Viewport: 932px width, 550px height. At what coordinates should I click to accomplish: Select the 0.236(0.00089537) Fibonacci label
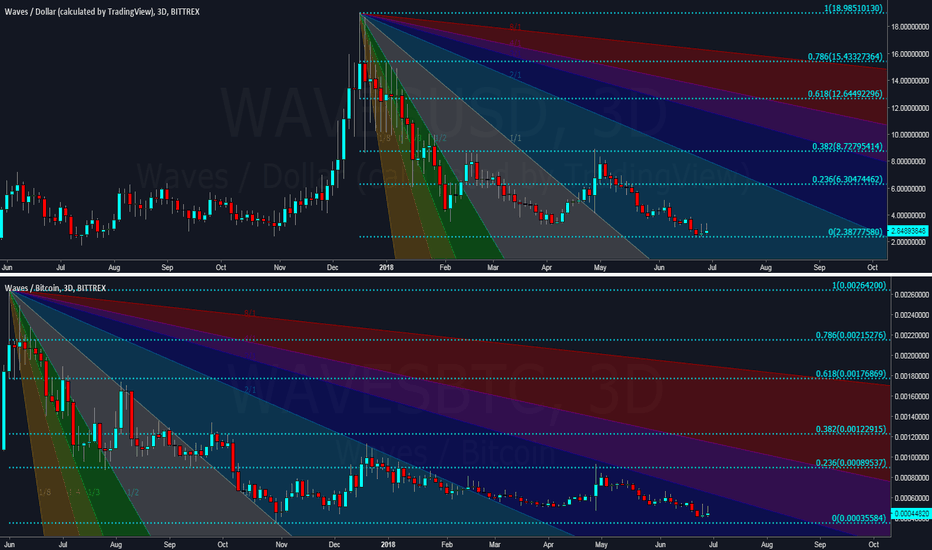(x=851, y=463)
